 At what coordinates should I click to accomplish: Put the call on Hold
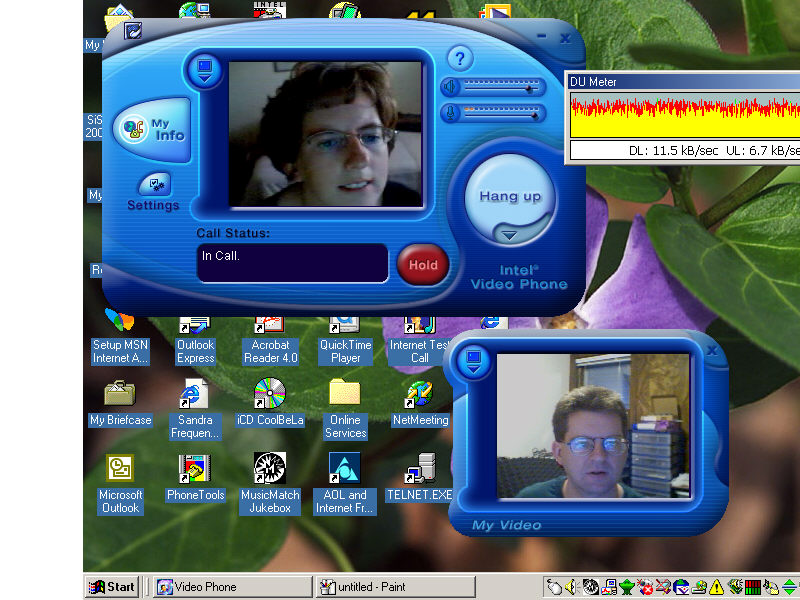[x=423, y=265]
